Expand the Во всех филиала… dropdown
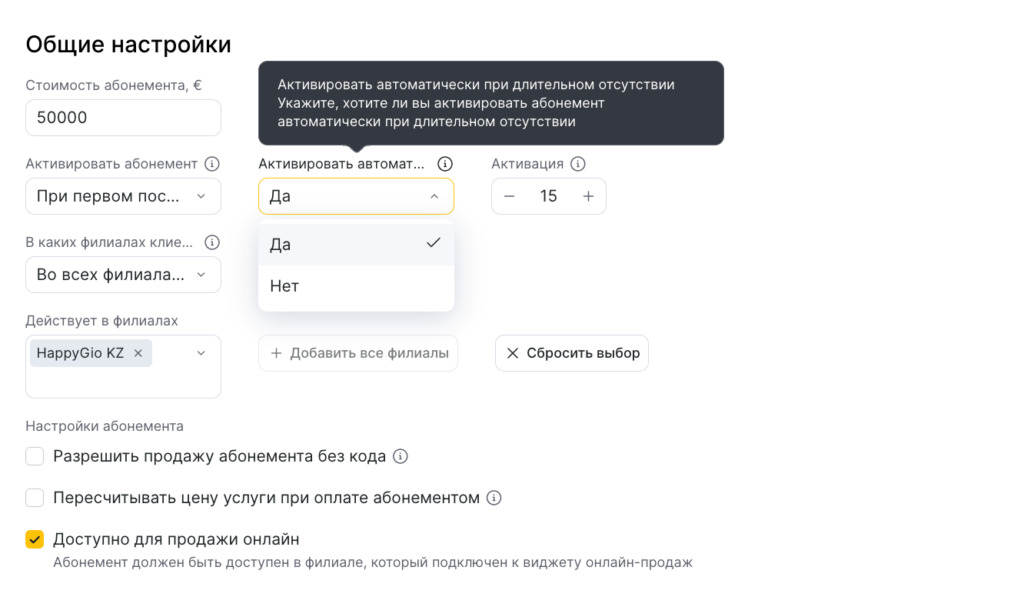This screenshot has height=597, width=1024. point(122,275)
